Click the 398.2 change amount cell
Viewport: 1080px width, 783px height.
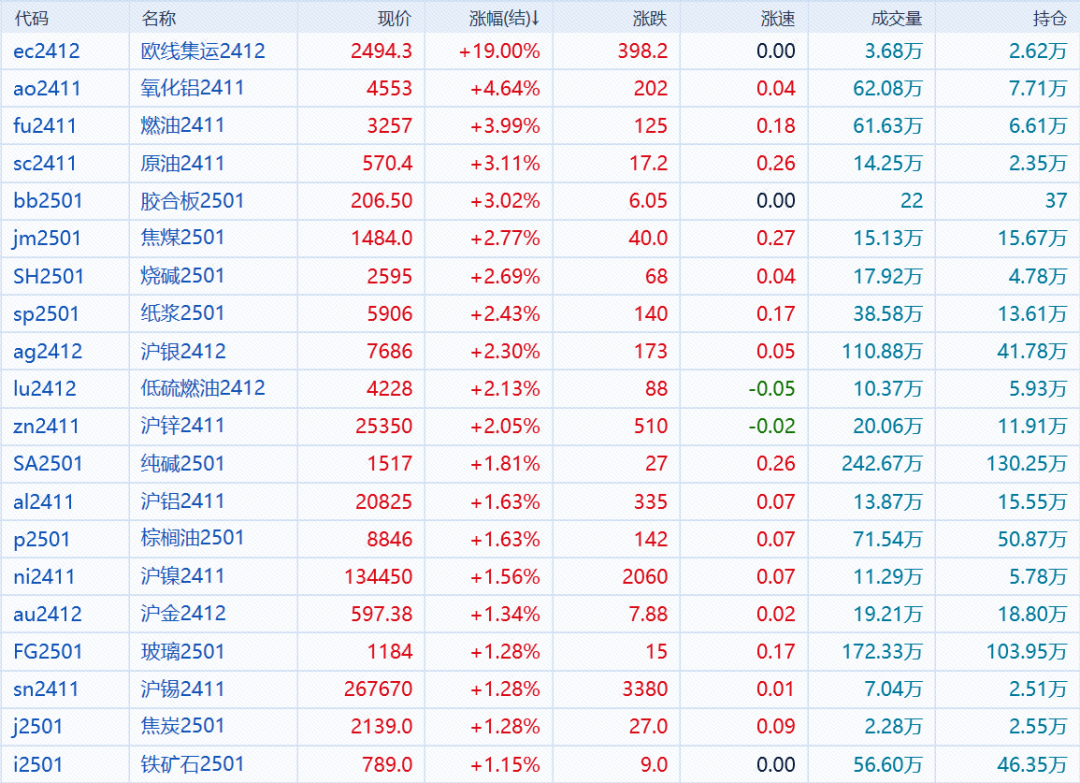click(x=643, y=51)
